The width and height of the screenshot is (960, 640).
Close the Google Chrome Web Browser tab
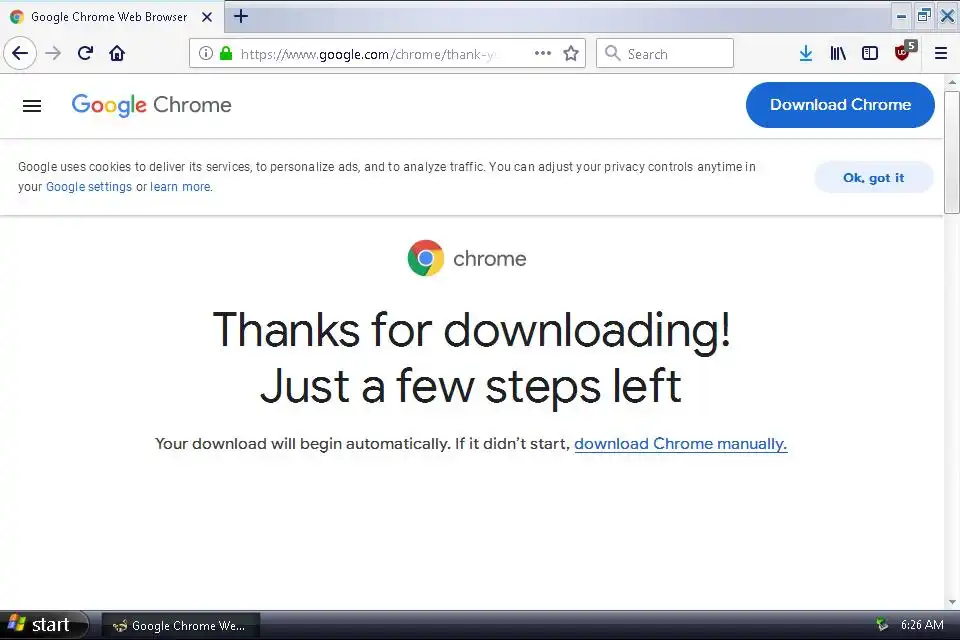(207, 17)
